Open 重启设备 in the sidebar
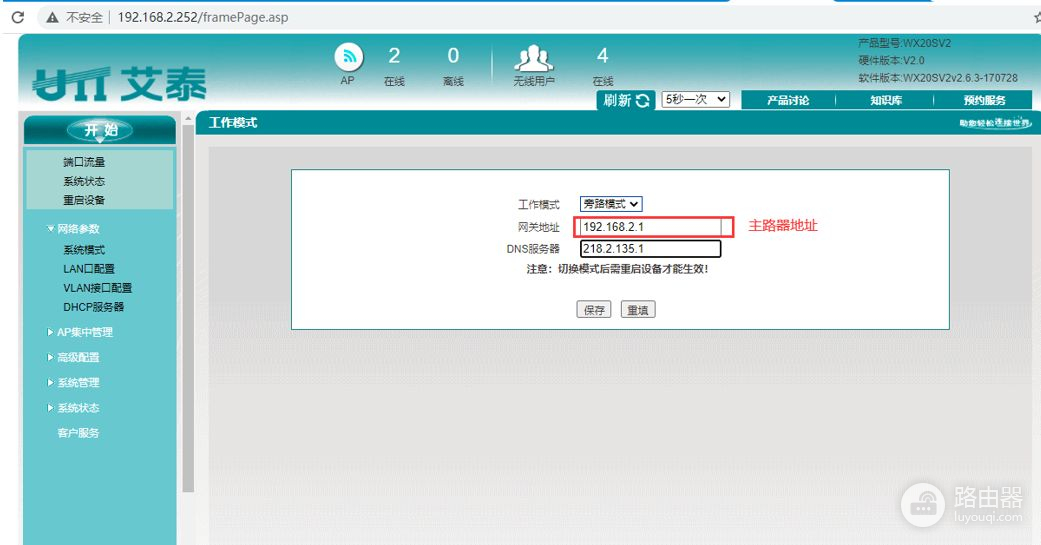Viewport: 1041px width, 545px height. pos(84,200)
